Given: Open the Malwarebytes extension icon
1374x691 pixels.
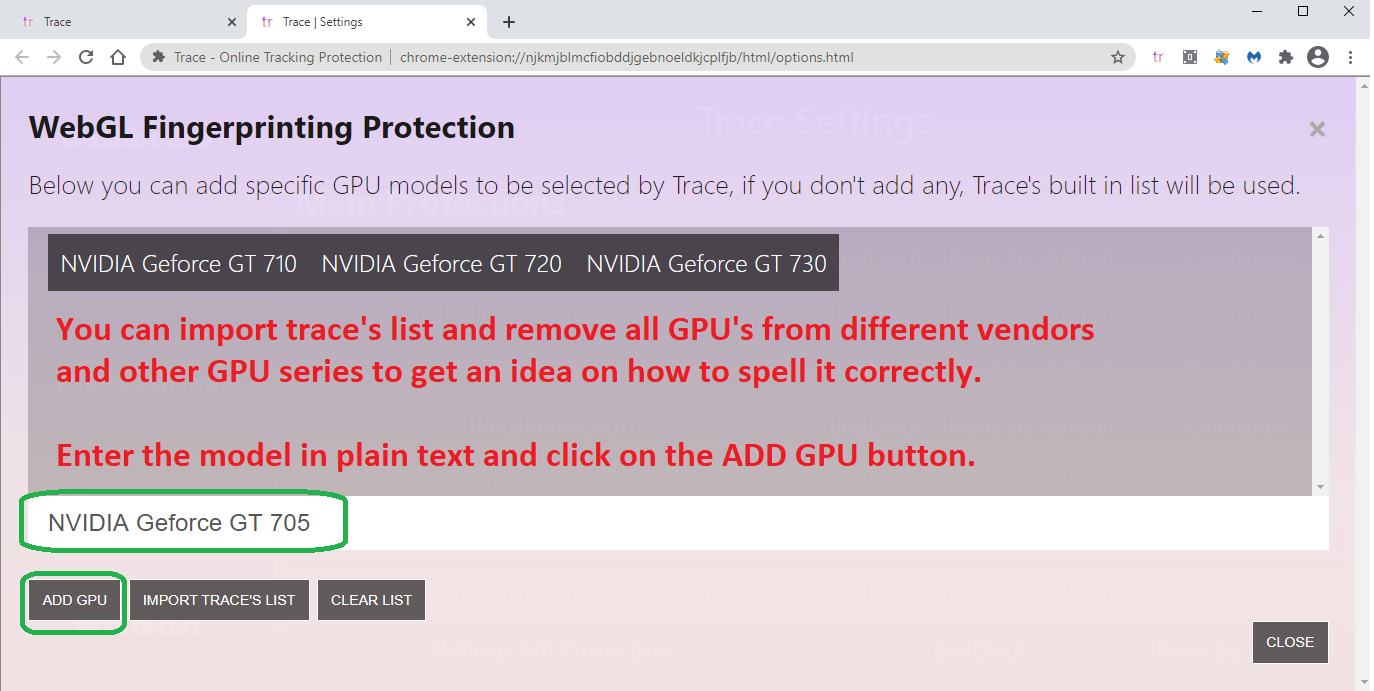Looking at the screenshot, I should [1254, 57].
